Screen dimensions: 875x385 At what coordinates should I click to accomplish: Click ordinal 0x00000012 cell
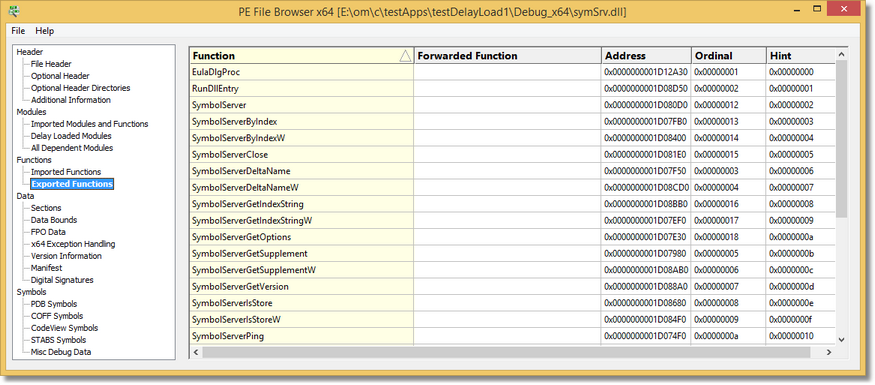[729, 105]
